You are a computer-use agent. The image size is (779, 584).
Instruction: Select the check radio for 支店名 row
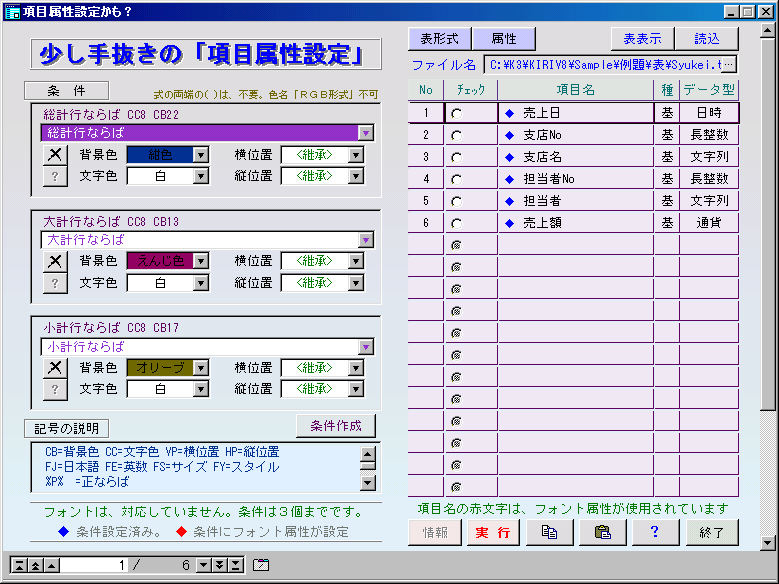[456, 157]
